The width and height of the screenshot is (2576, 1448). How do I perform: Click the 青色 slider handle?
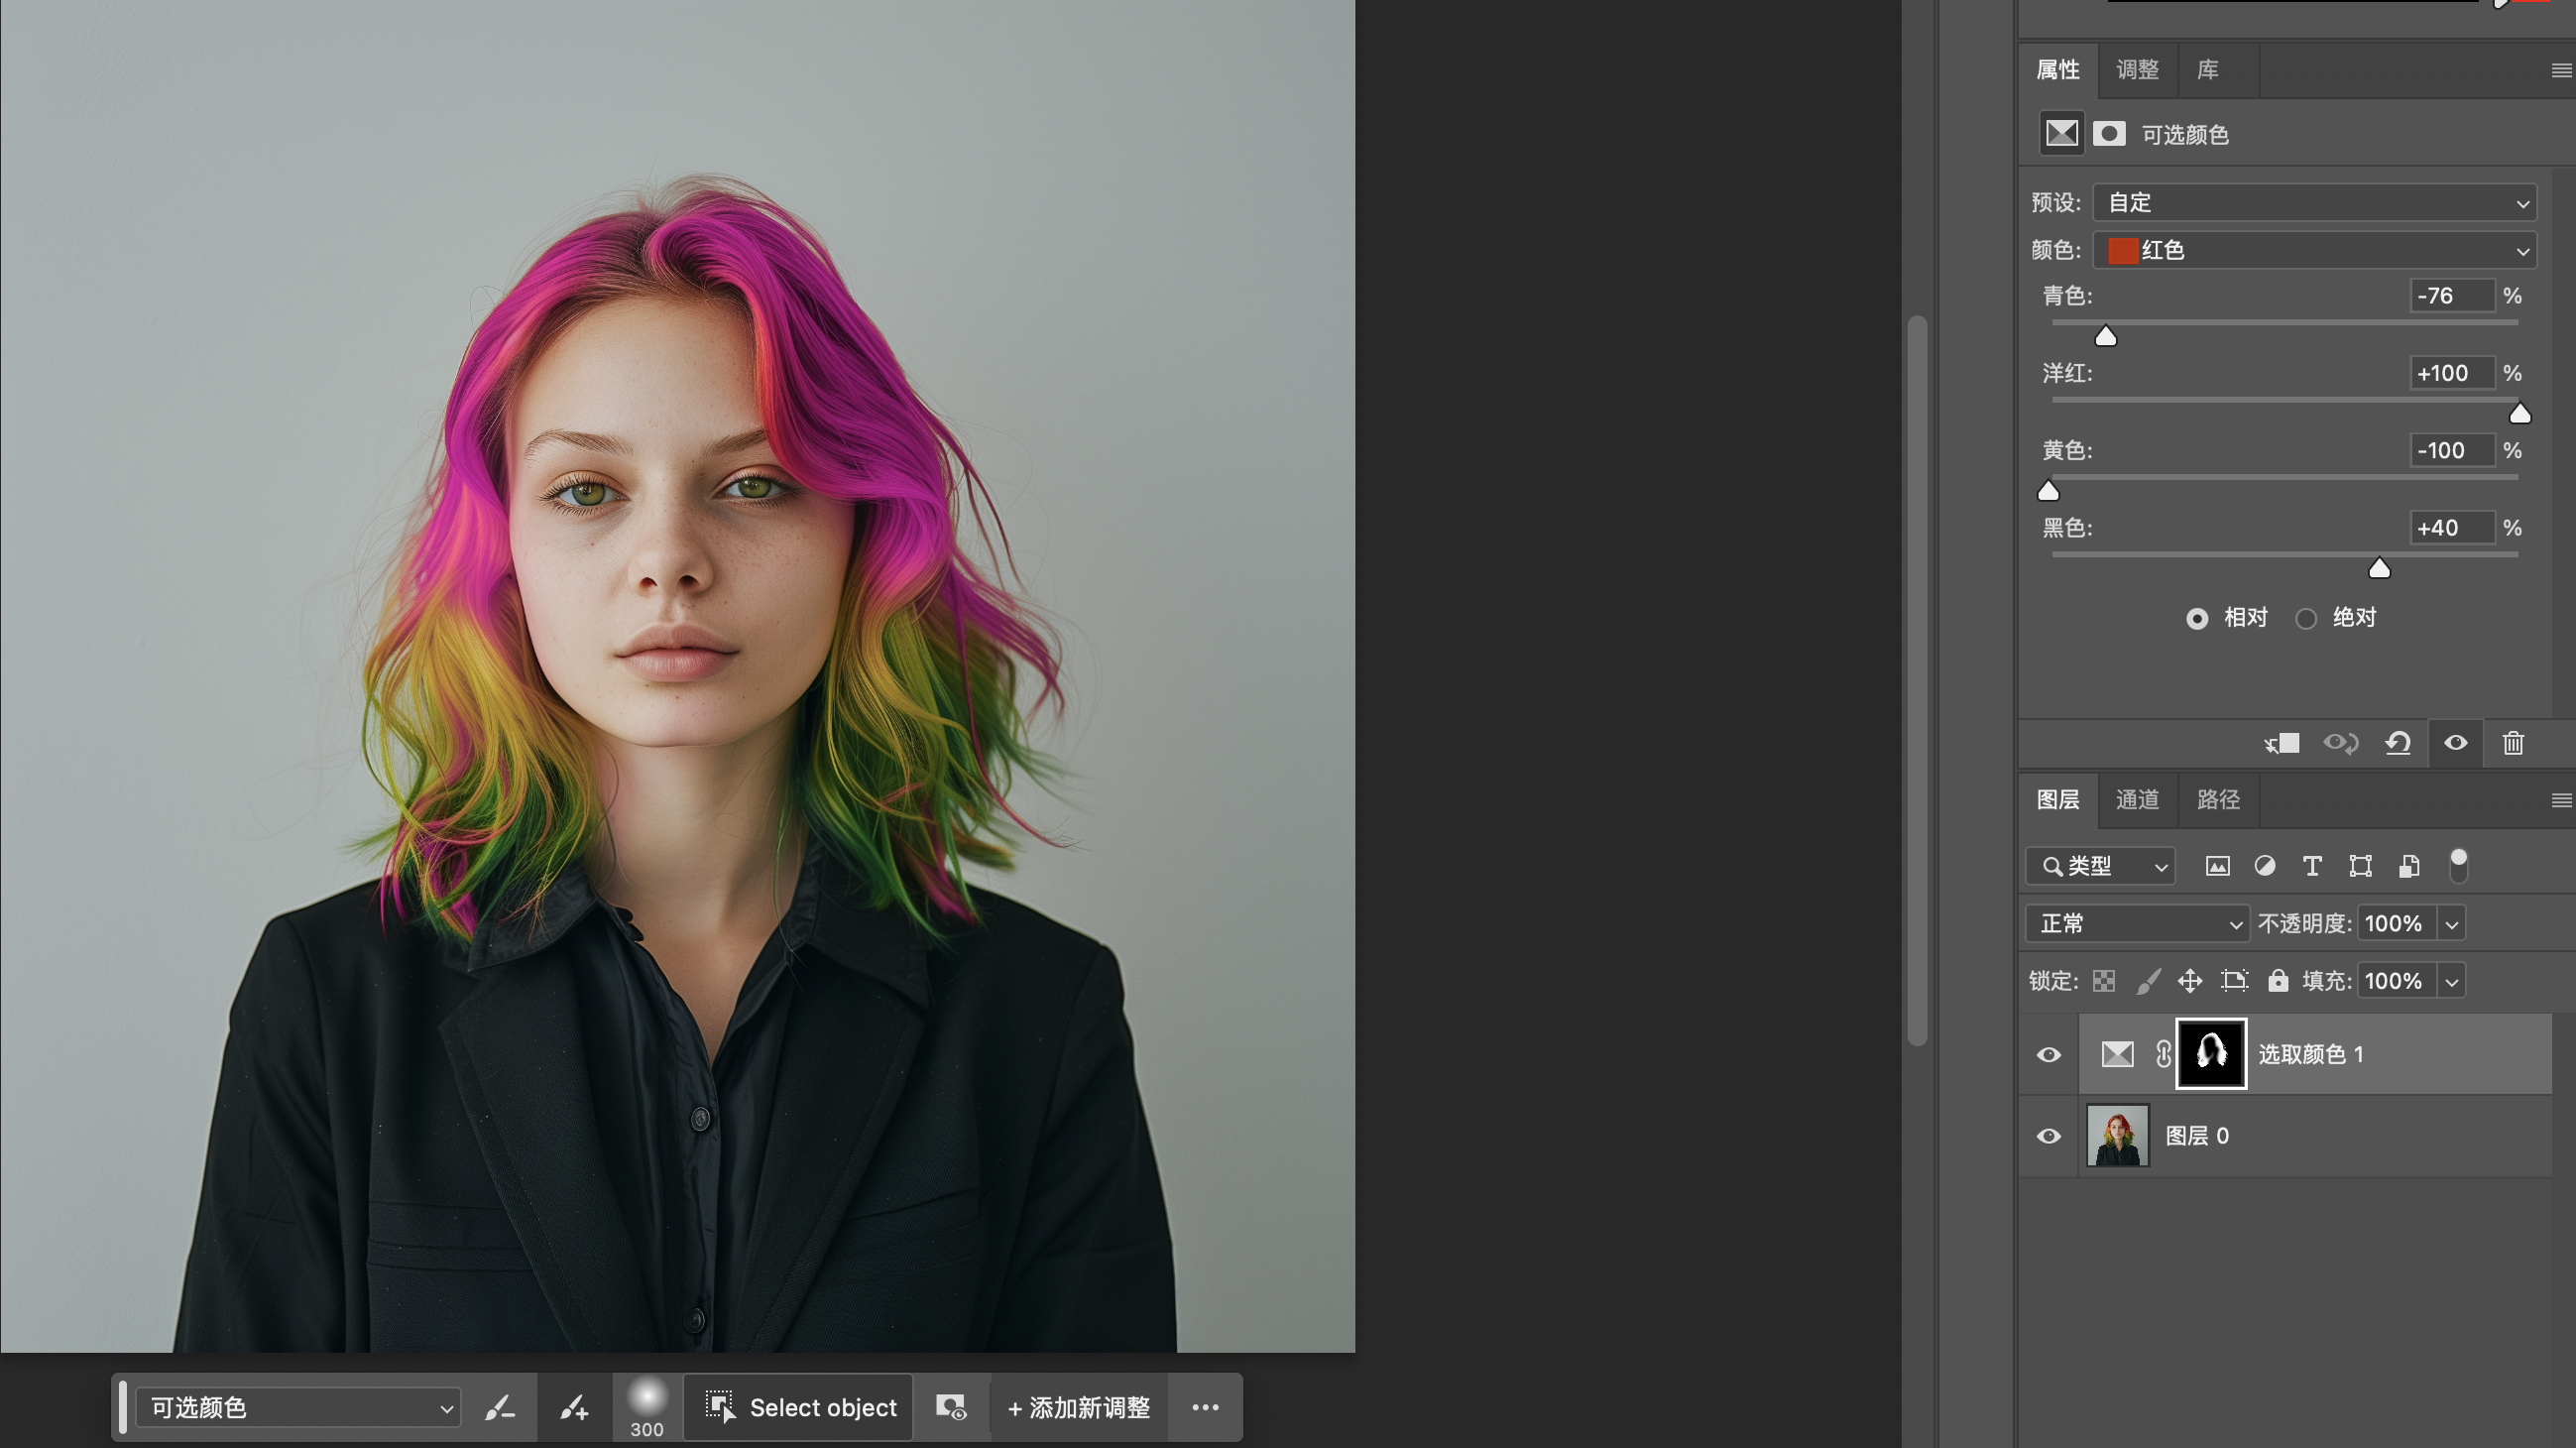[x=2106, y=336]
